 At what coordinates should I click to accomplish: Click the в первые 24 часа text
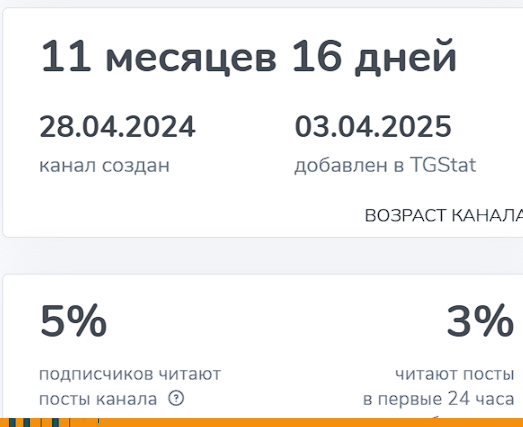pyautogui.click(x=439, y=399)
